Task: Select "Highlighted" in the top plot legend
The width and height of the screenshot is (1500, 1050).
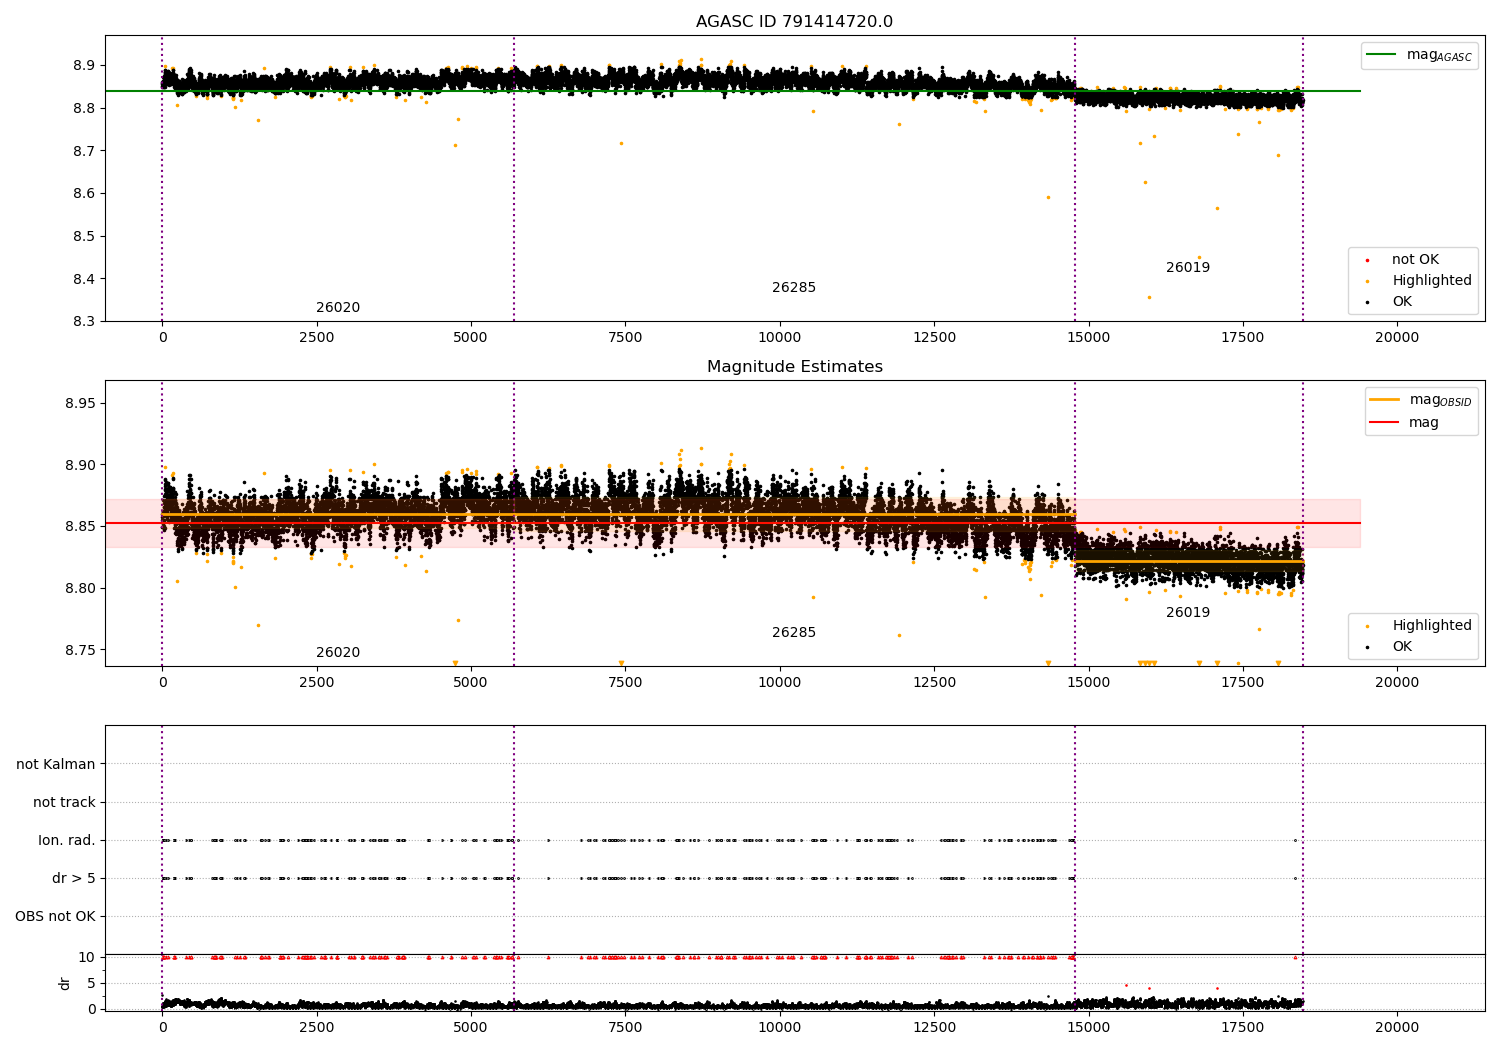Action: [1432, 281]
